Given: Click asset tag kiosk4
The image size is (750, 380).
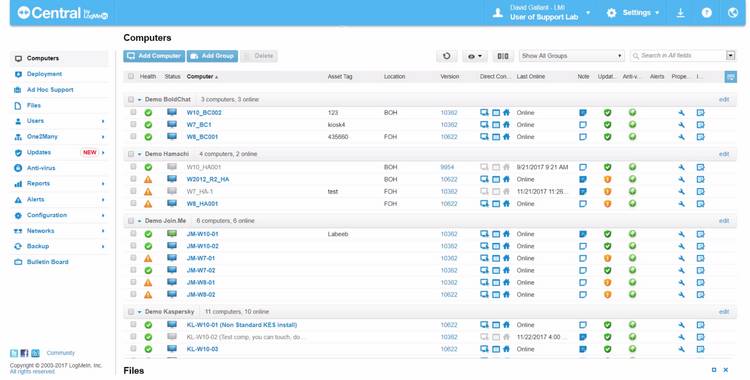Looking at the screenshot, I should pyautogui.click(x=336, y=125).
